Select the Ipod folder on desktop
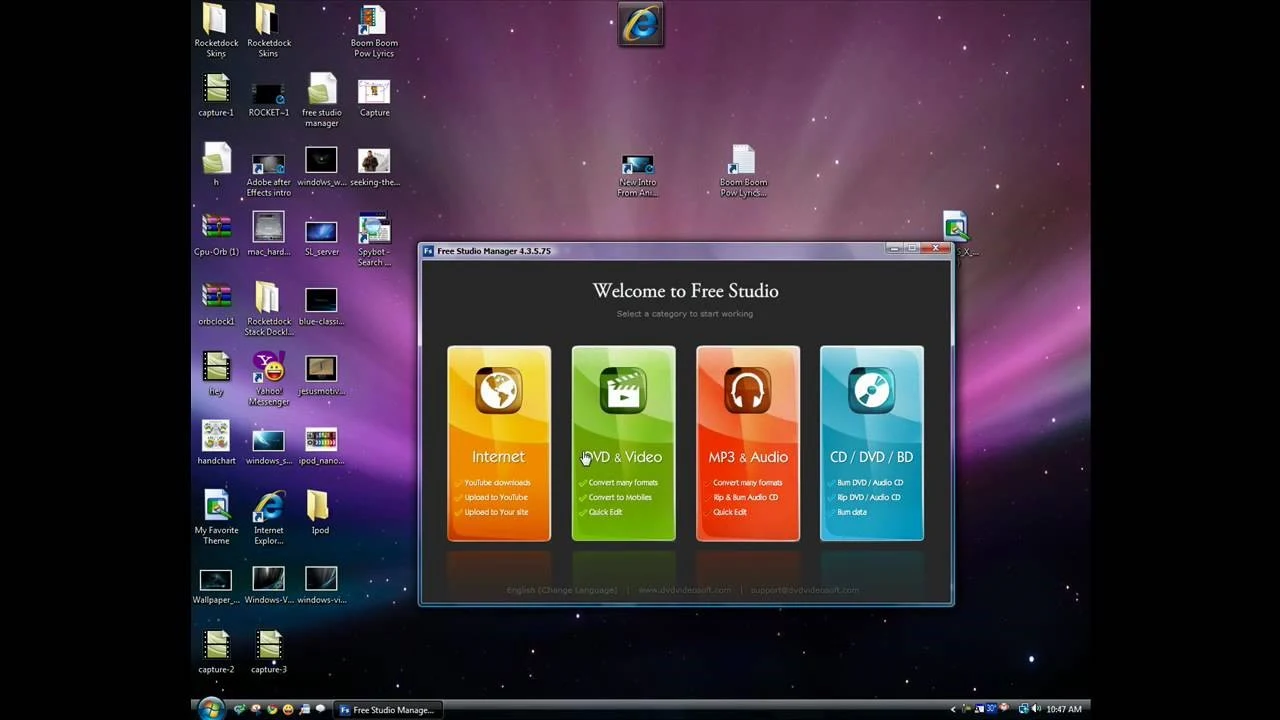 pyautogui.click(x=318, y=513)
